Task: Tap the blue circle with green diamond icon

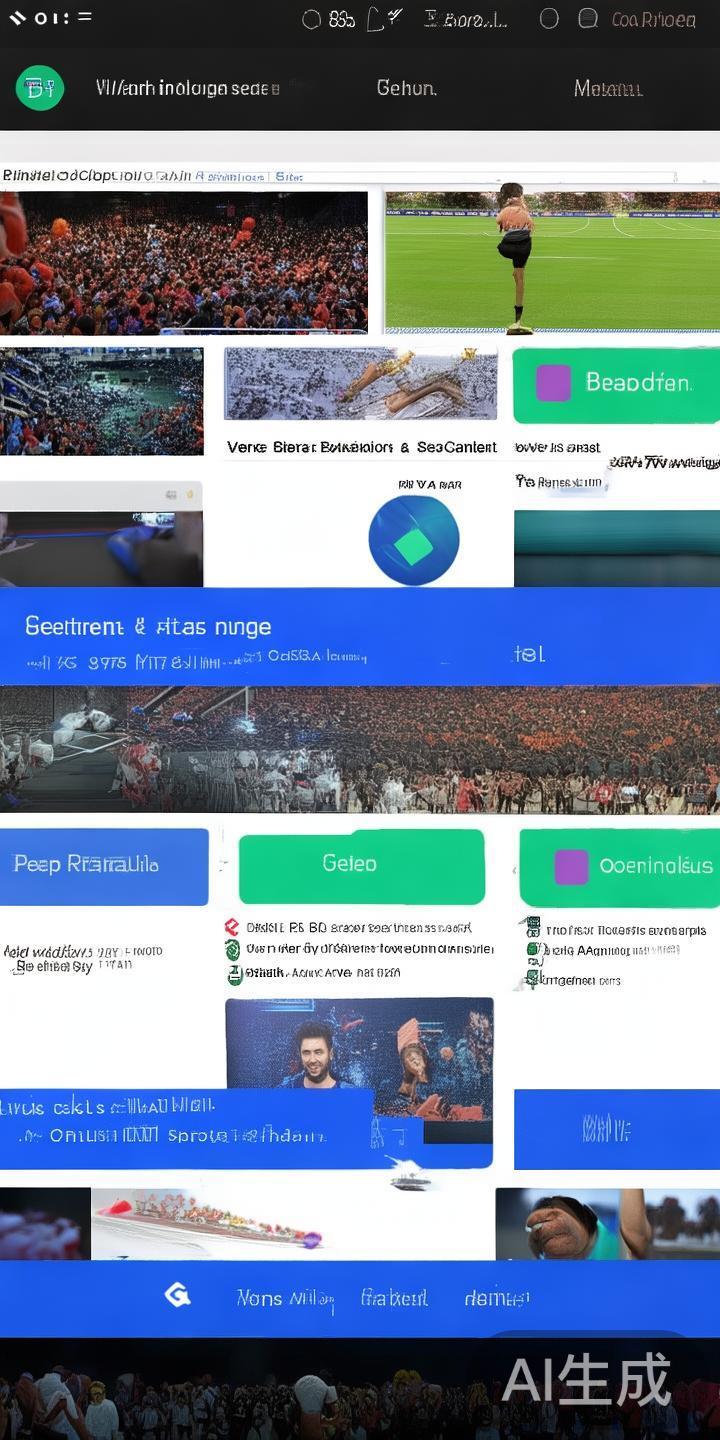Action: point(413,540)
